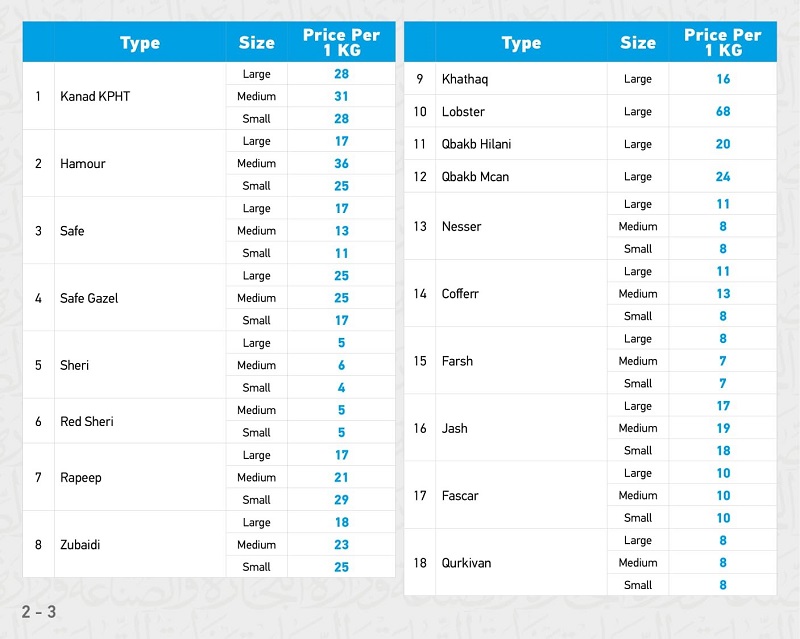Select the Jash entry
This screenshot has height=639, width=800.
(x=454, y=428)
